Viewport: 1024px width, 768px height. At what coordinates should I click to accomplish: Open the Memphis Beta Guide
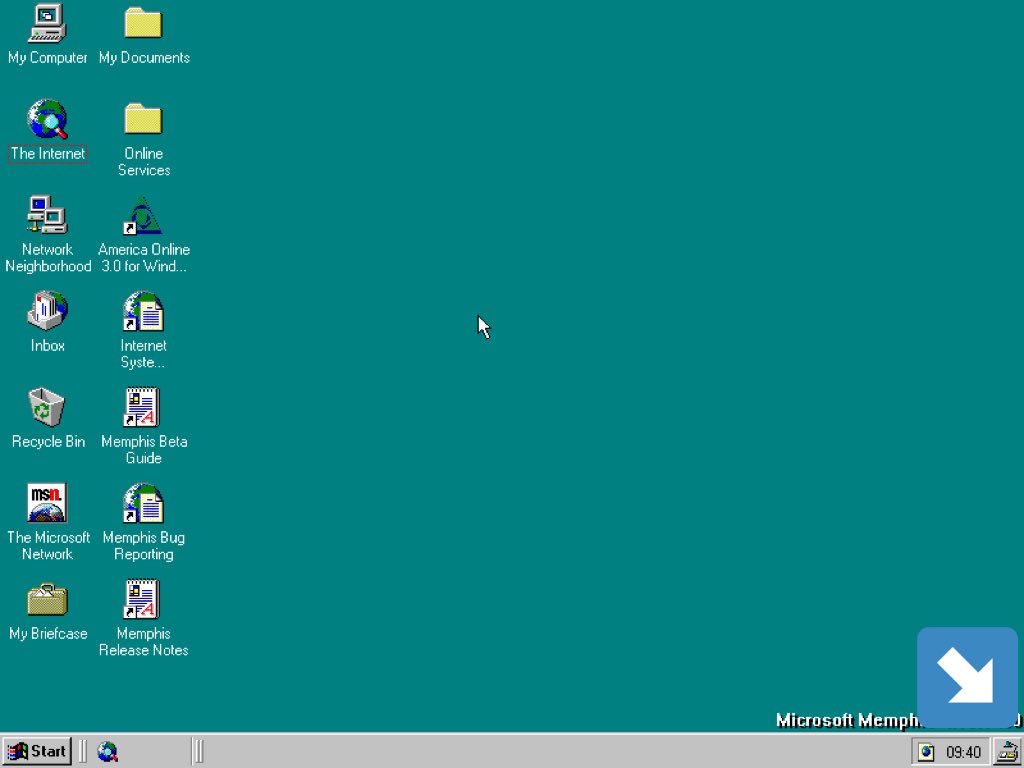143,408
